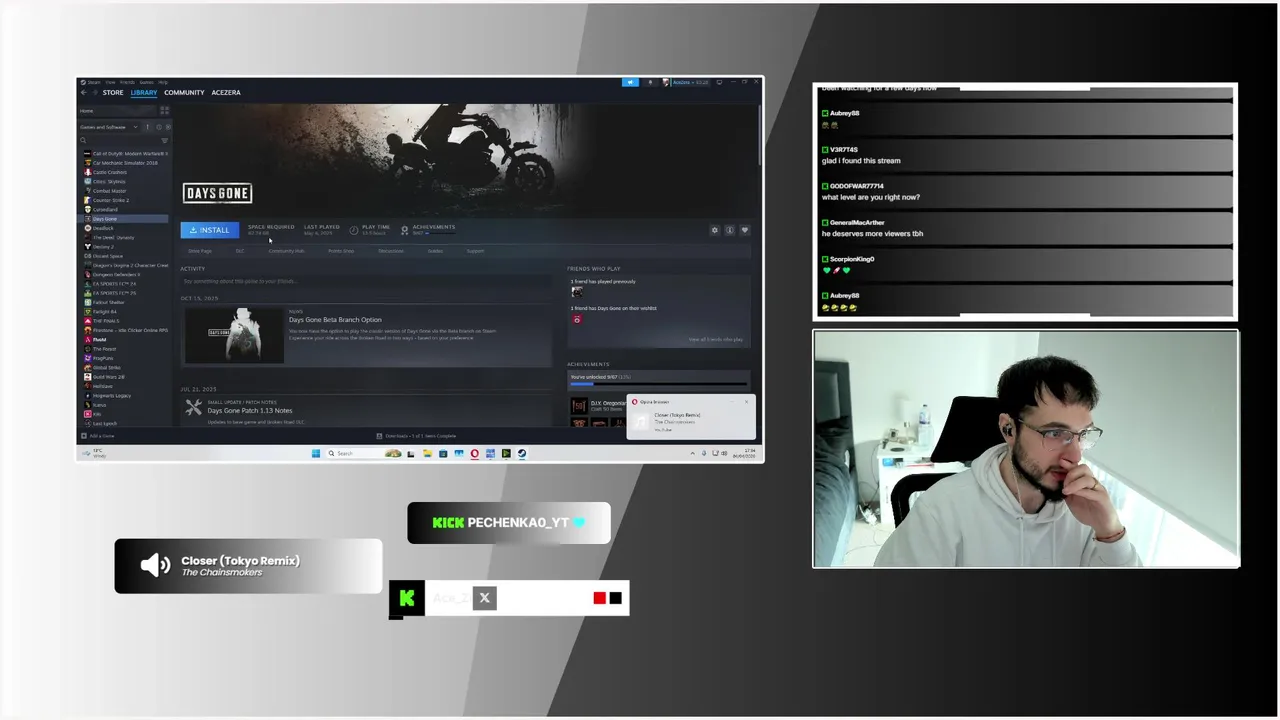Select Counter-Strike 2 in the library list
The width and height of the screenshot is (1280, 720).
point(125,200)
